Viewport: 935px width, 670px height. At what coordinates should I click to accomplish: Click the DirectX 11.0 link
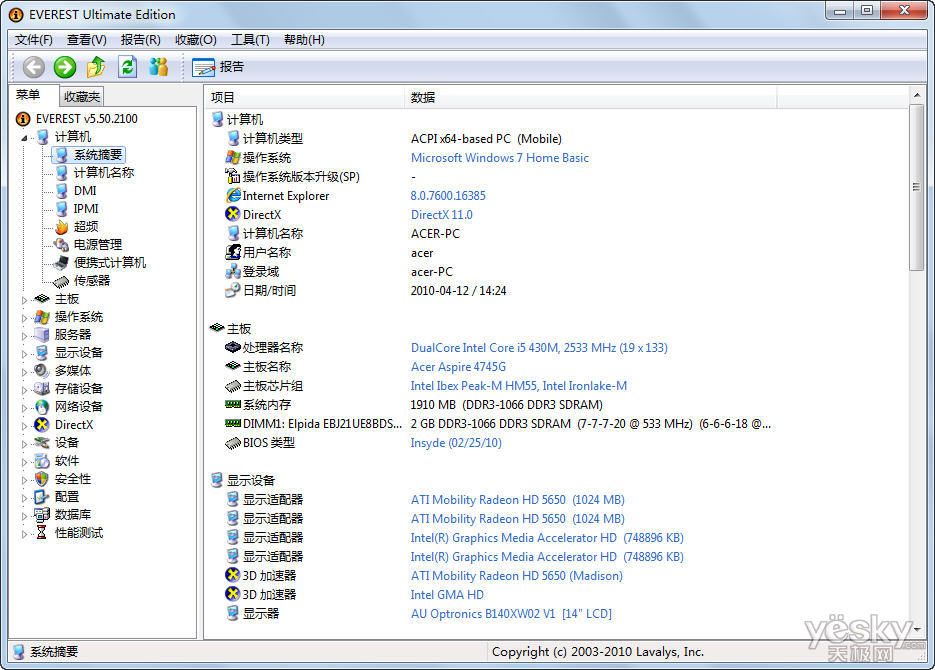point(441,215)
